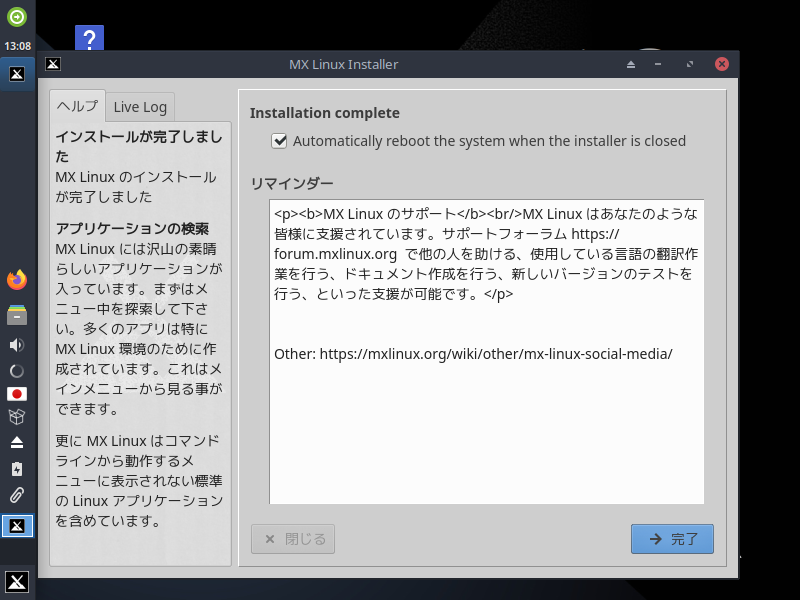Close the installer with the red X button
This screenshot has height=600, width=800.
[721, 64]
